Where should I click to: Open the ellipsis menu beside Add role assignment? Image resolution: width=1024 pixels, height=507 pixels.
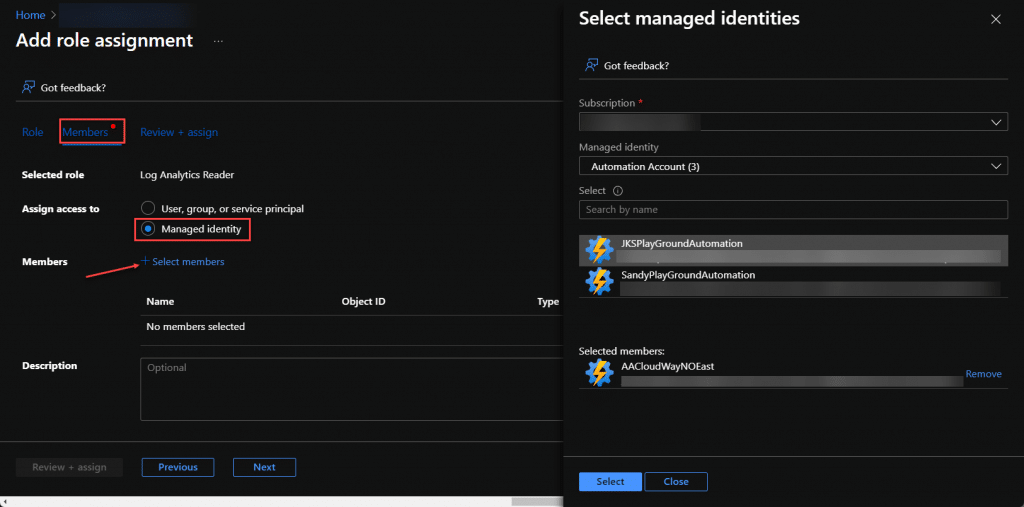point(218,41)
